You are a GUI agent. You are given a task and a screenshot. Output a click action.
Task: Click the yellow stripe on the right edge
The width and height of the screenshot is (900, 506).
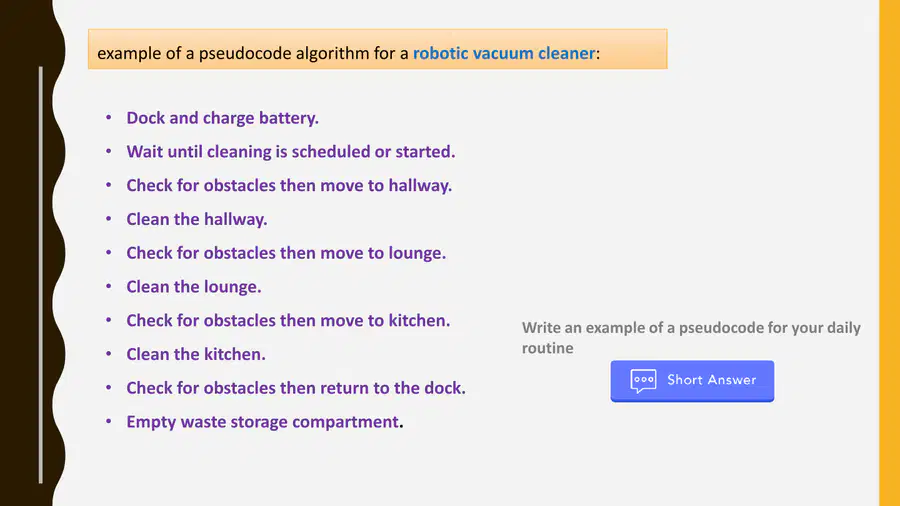click(x=889, y=253)
